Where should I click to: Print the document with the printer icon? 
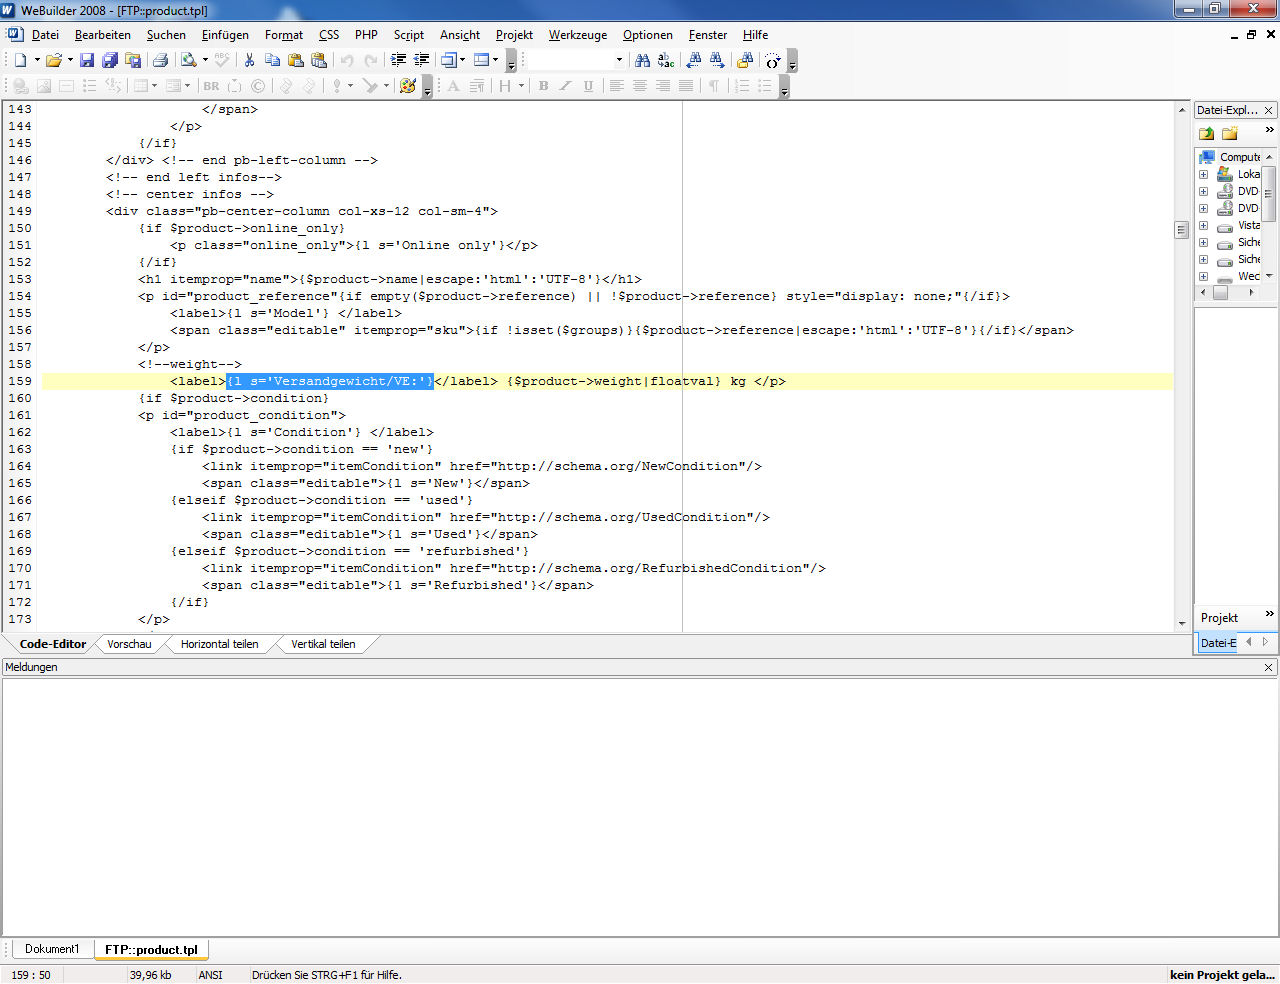[160, 60]
